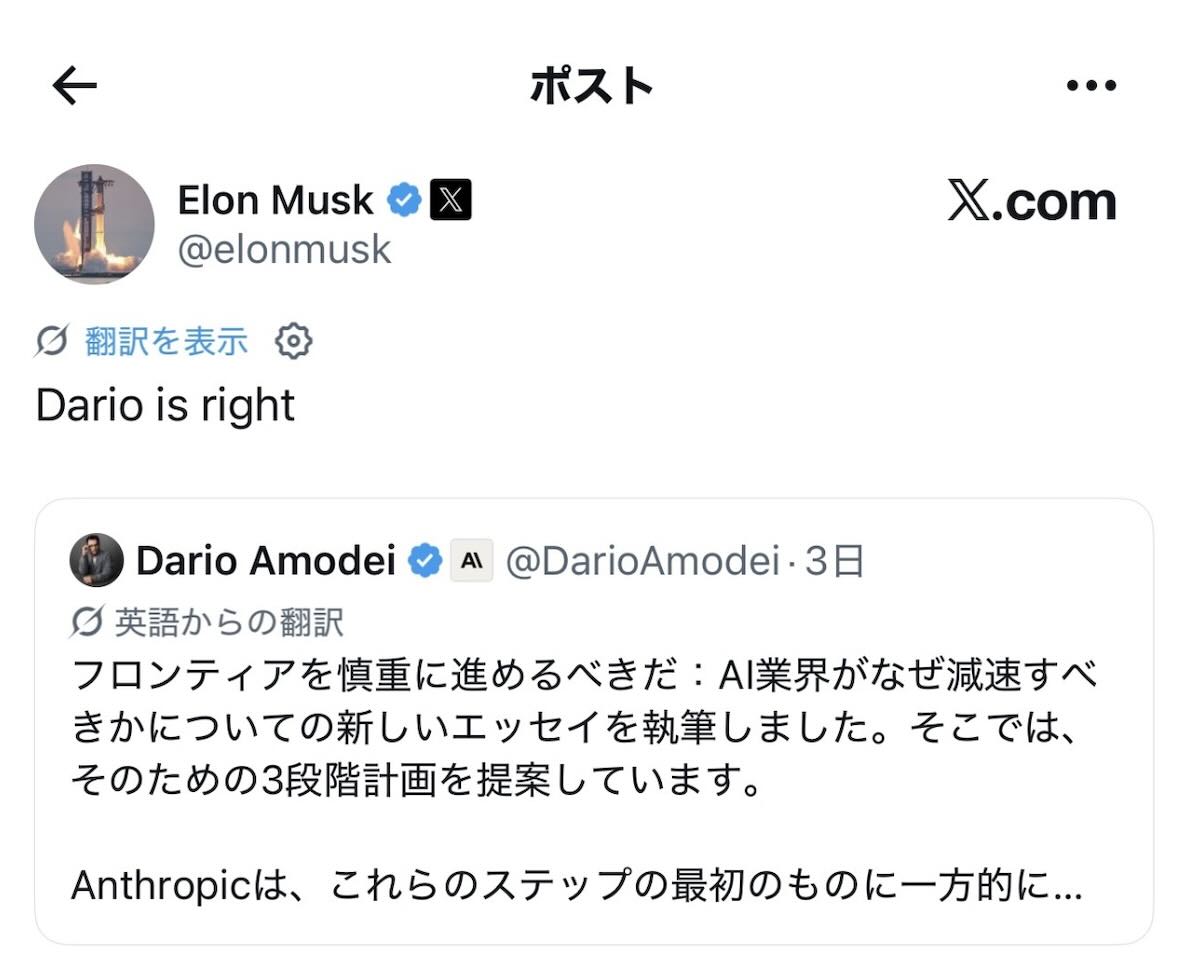
Task: Go back using the left arrow
Action: 75,87
